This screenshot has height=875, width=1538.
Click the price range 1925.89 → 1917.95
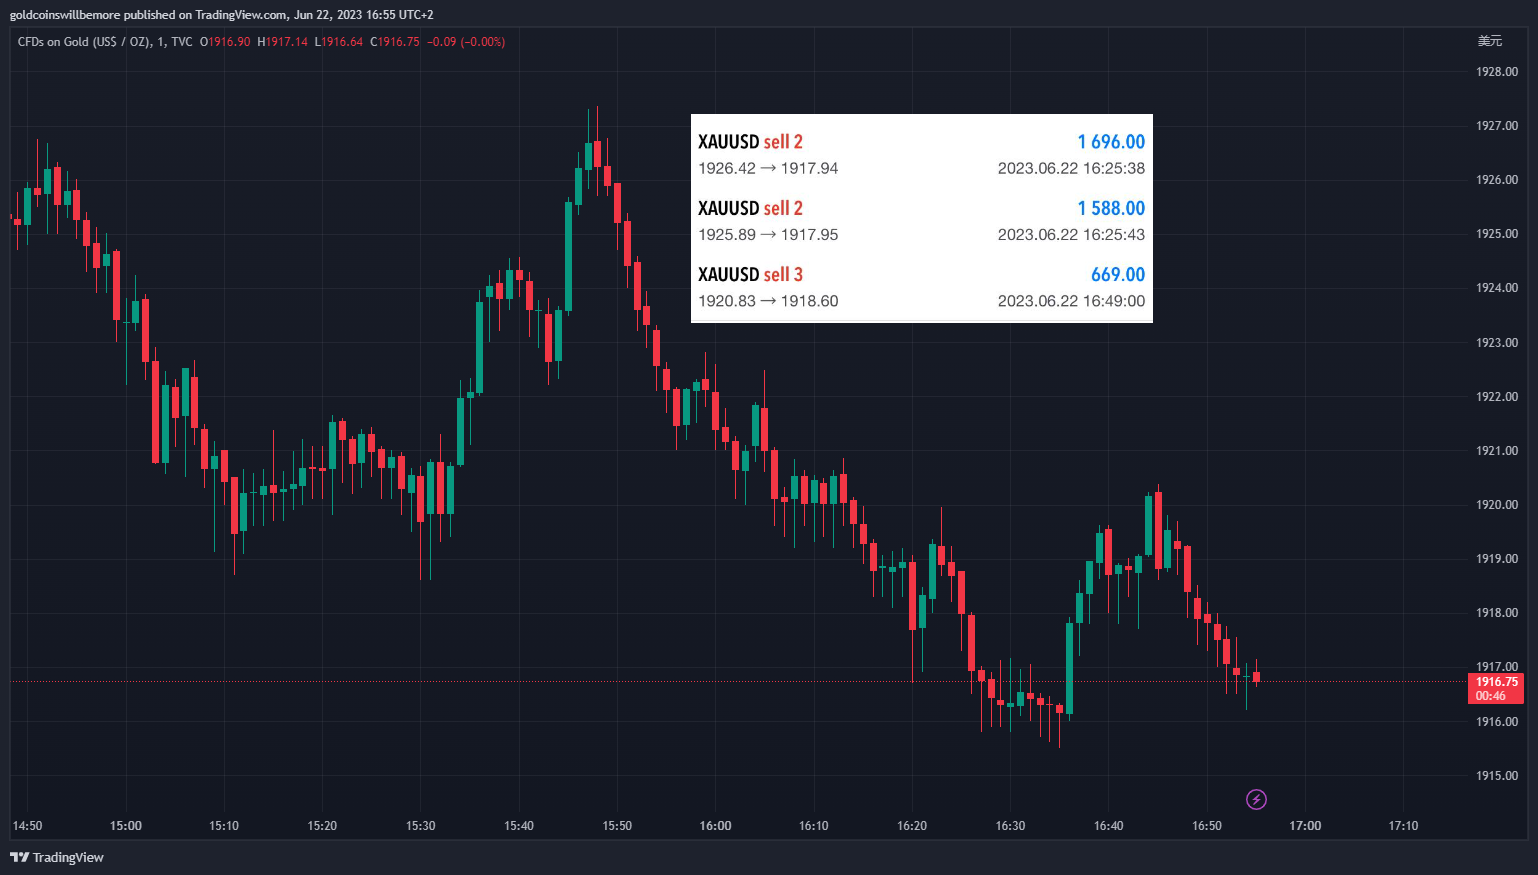click(768, 234)
